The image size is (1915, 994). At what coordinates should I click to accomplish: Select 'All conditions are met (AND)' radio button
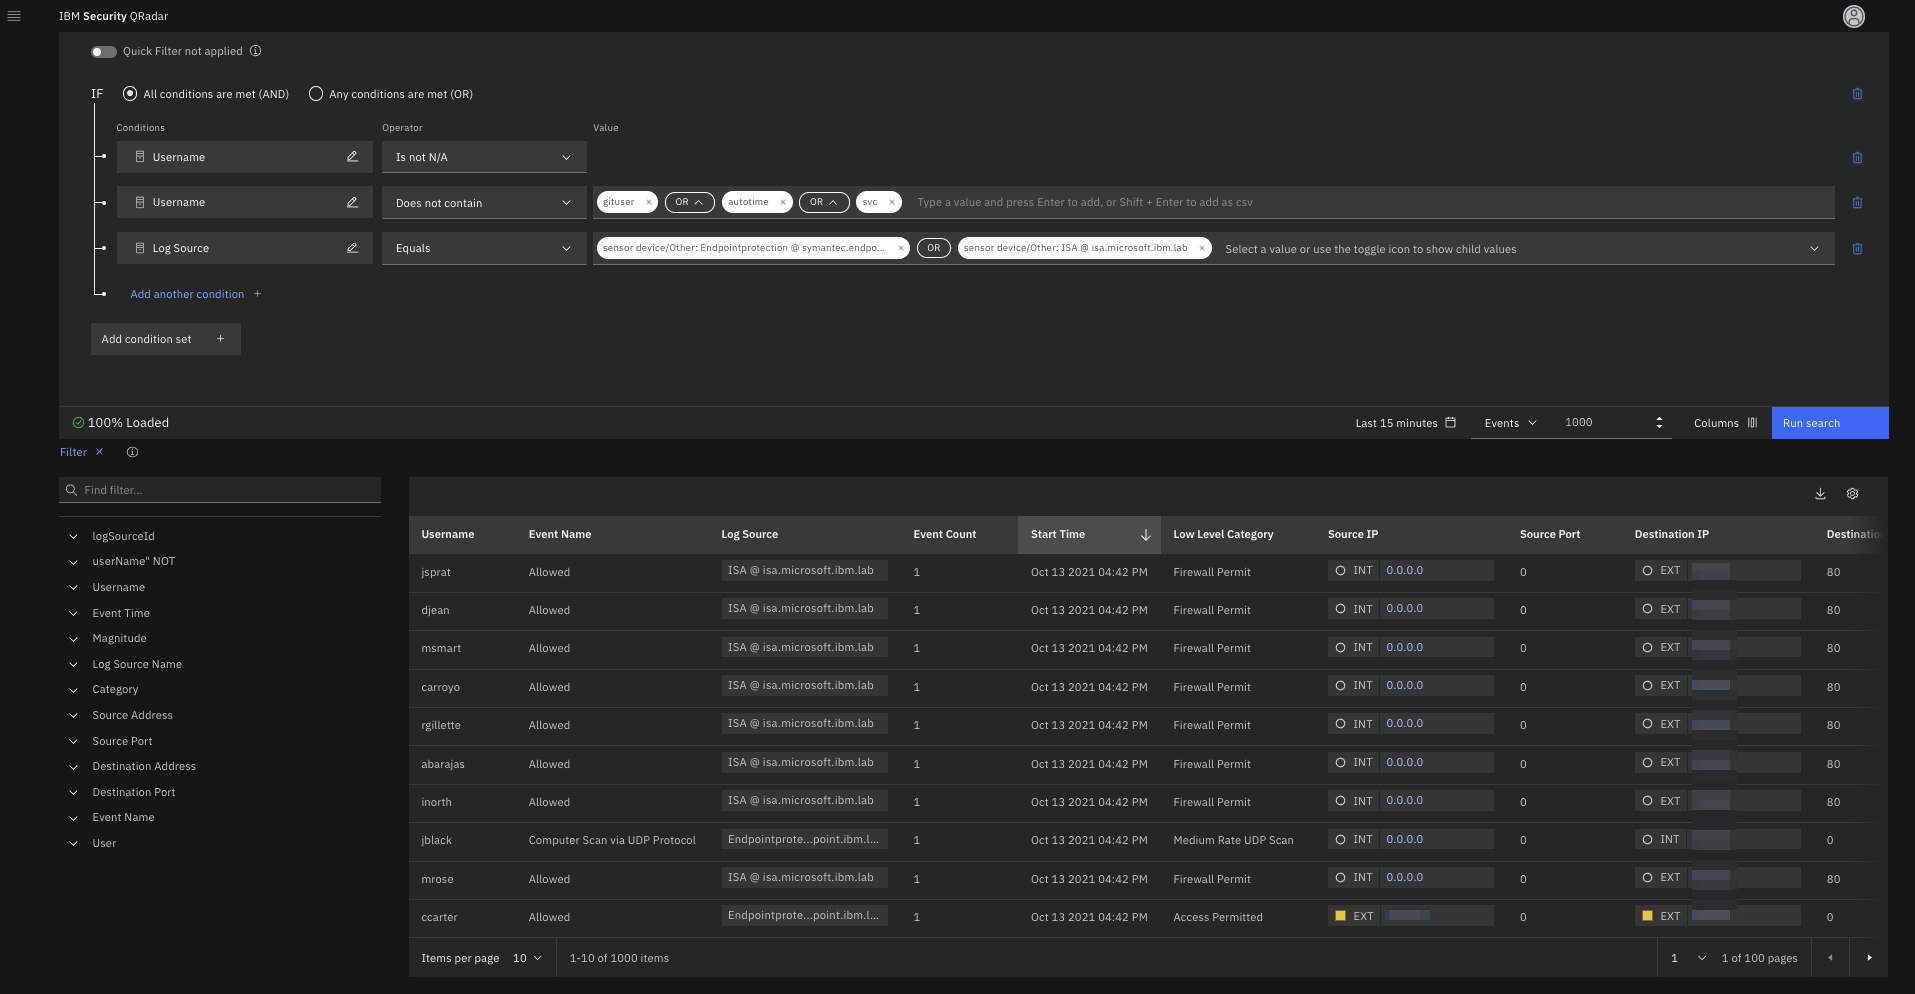[130, 93]
